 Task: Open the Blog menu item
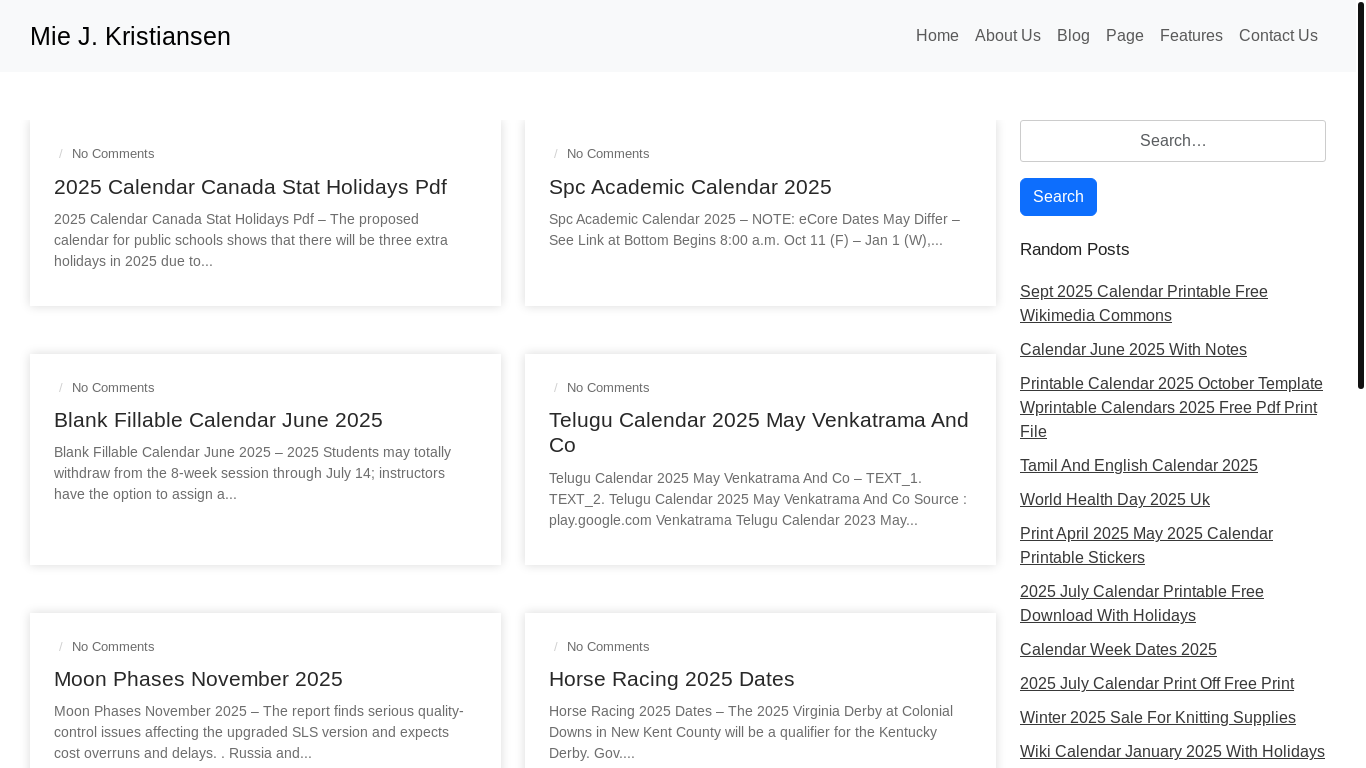(1073, 36)
